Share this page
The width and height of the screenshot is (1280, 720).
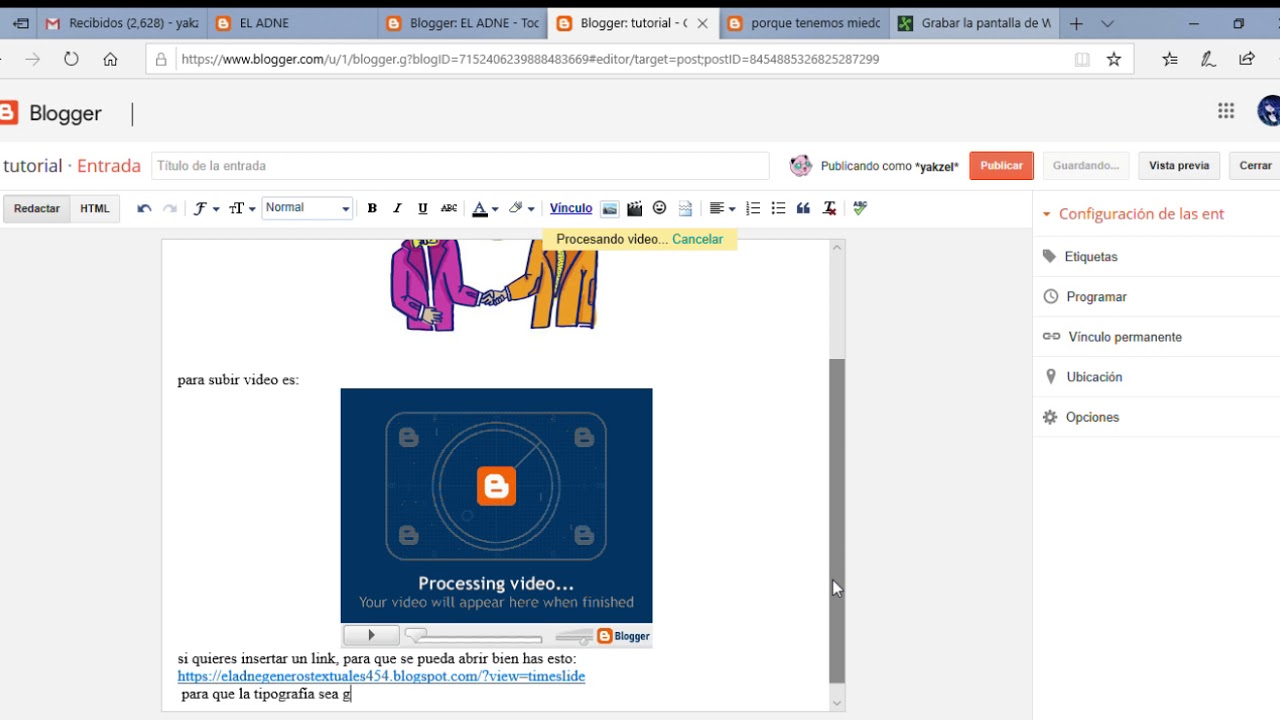(x=1247, y=59)
